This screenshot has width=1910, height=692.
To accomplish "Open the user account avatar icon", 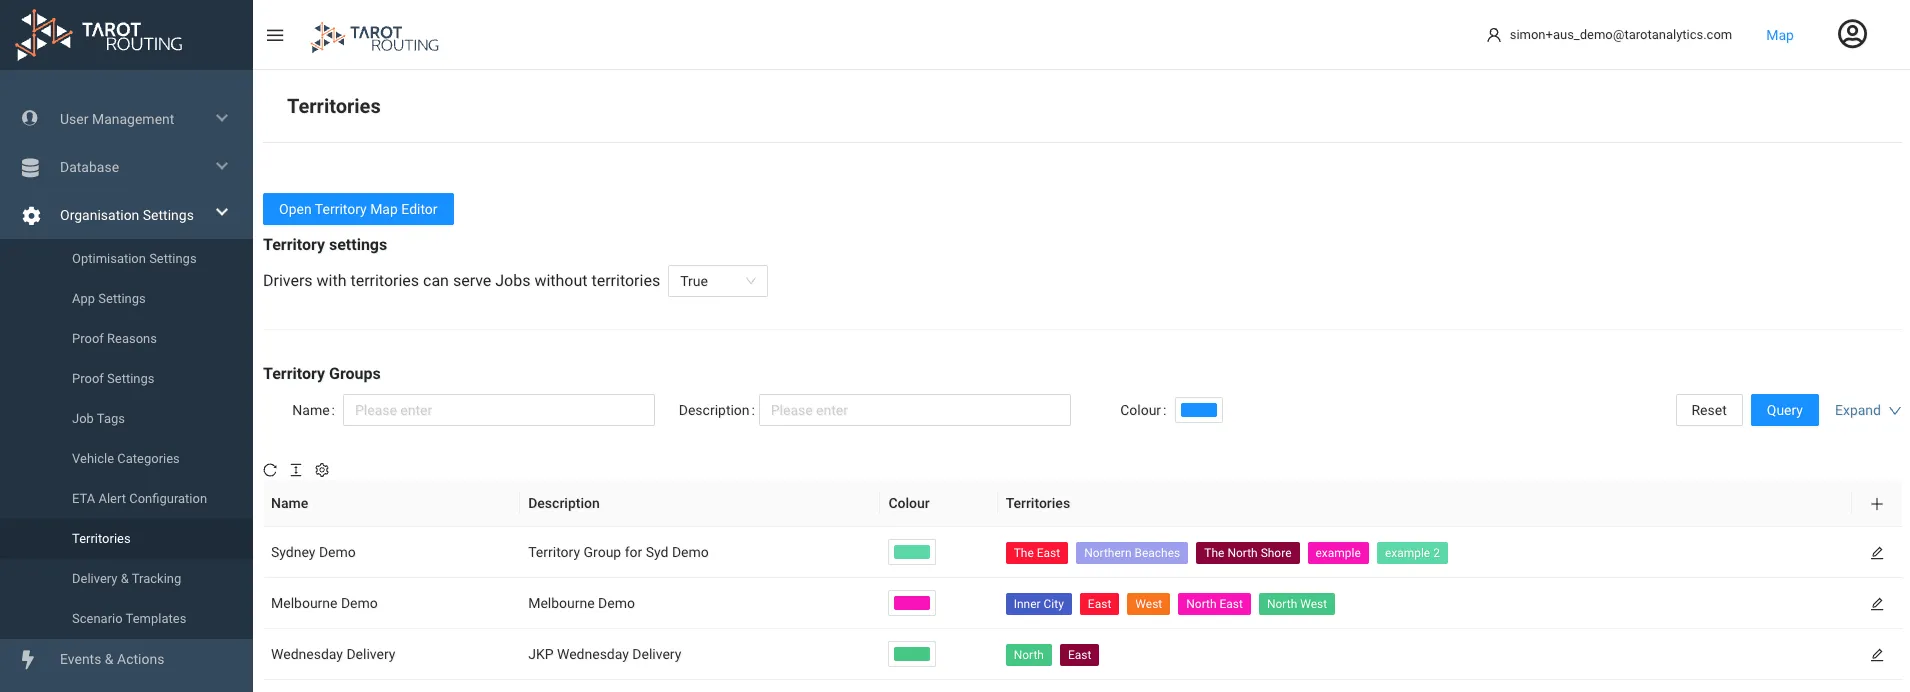I will (x=1852, y=34).
